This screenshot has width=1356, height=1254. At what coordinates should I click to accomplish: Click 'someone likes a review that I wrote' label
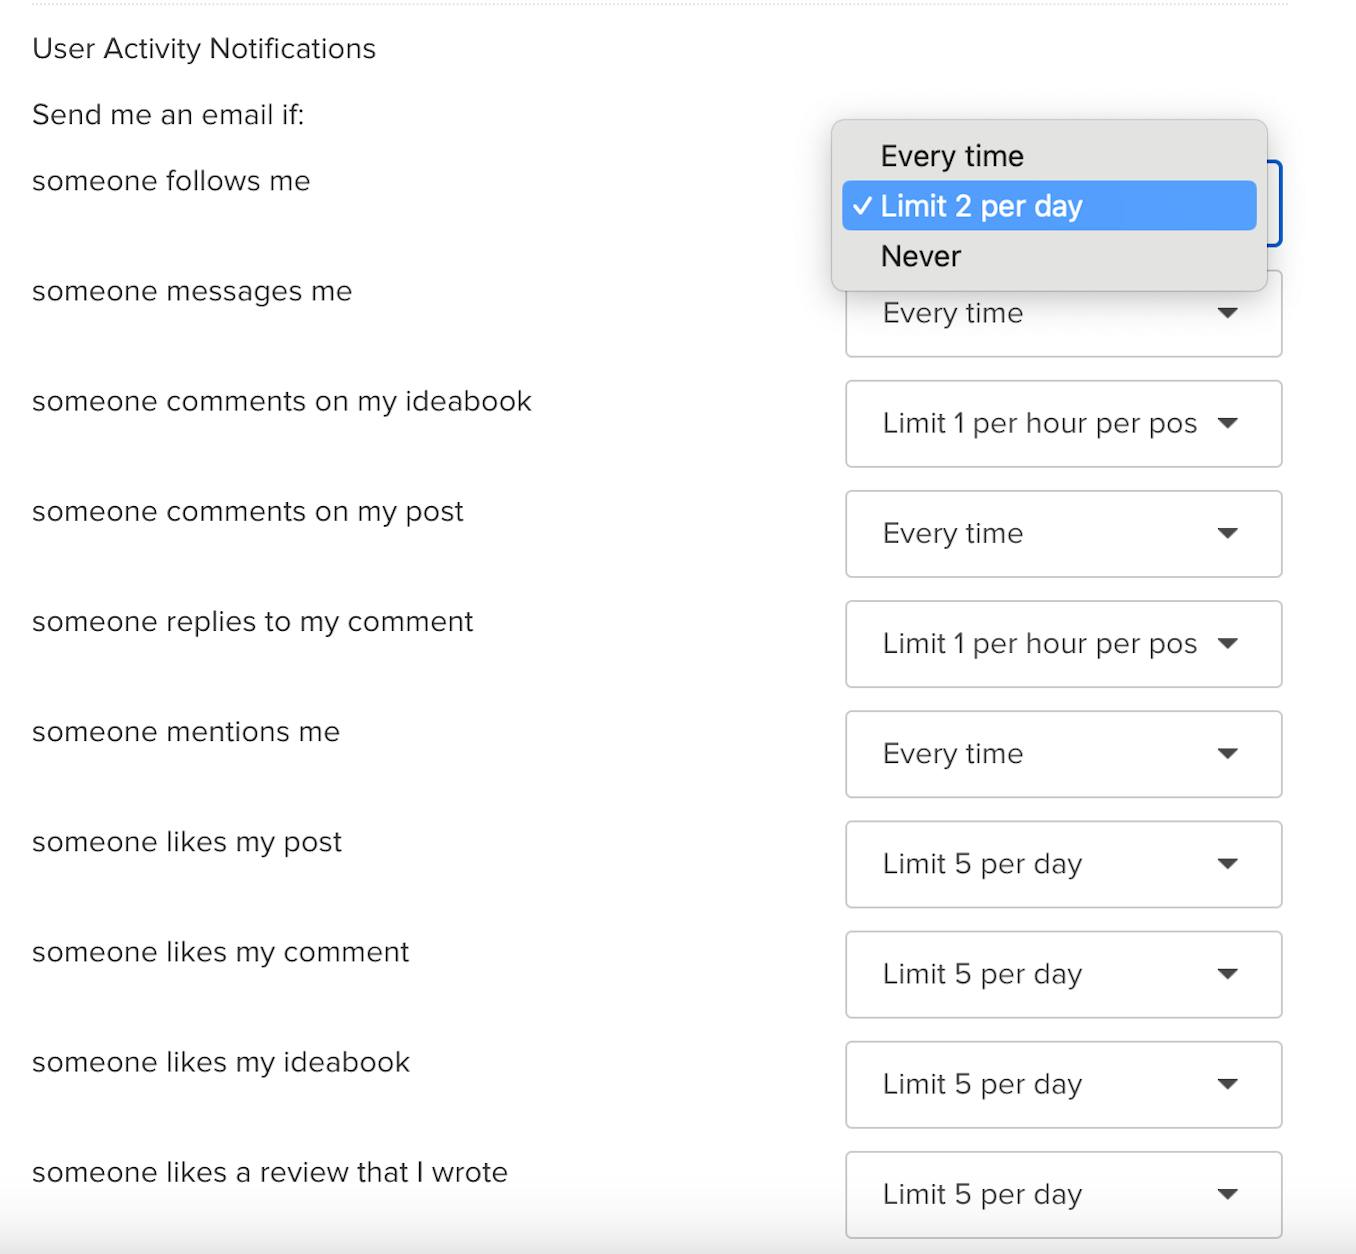(x=270, y=1172)
